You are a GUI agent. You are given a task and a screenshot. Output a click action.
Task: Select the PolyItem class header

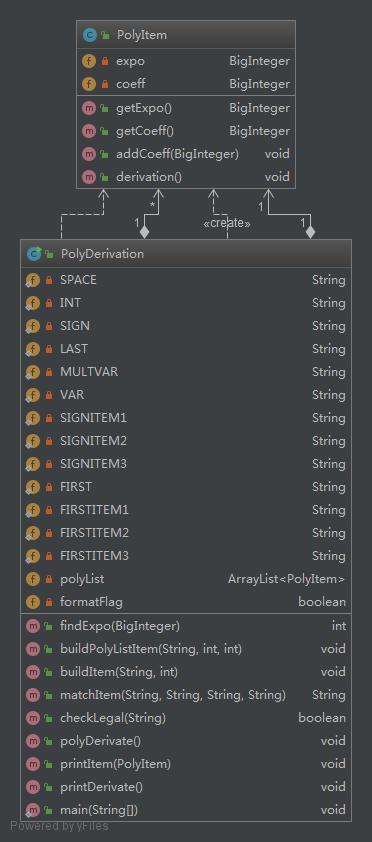(186, 35)
